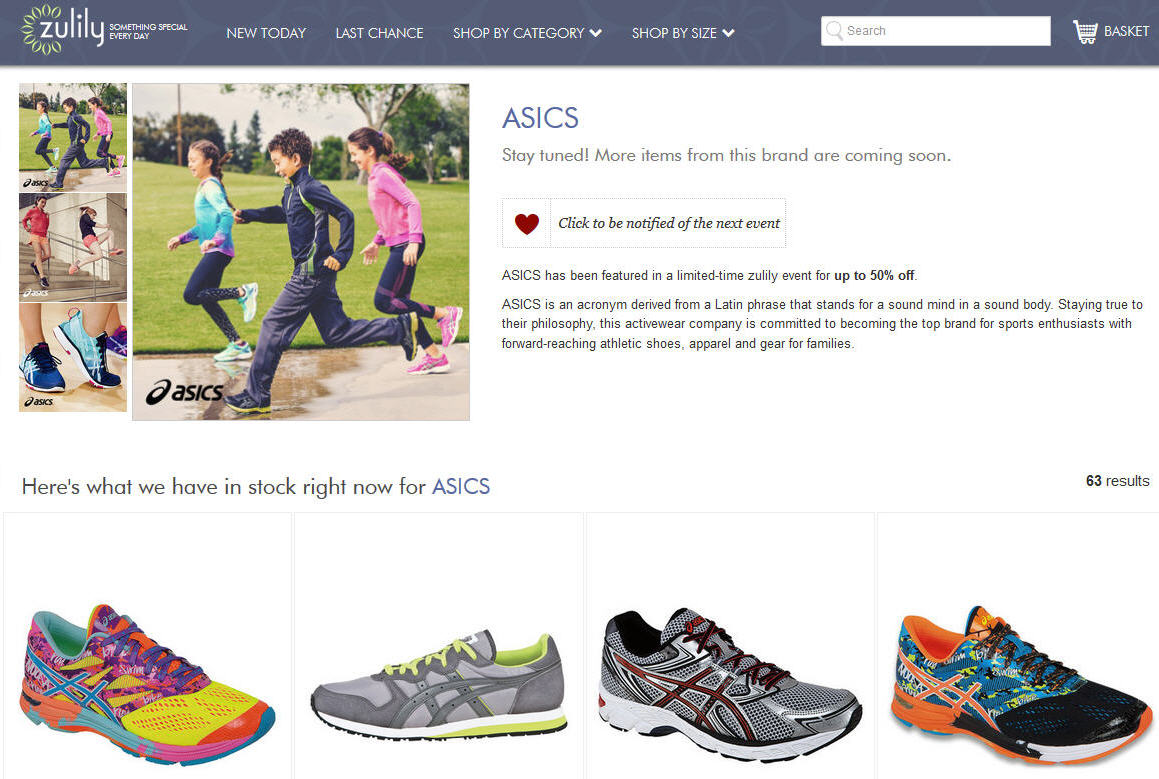The height and width of the screenshot is (779, 1159).
Task: Open the shopping basket icon
Action: coord(1085,31)
